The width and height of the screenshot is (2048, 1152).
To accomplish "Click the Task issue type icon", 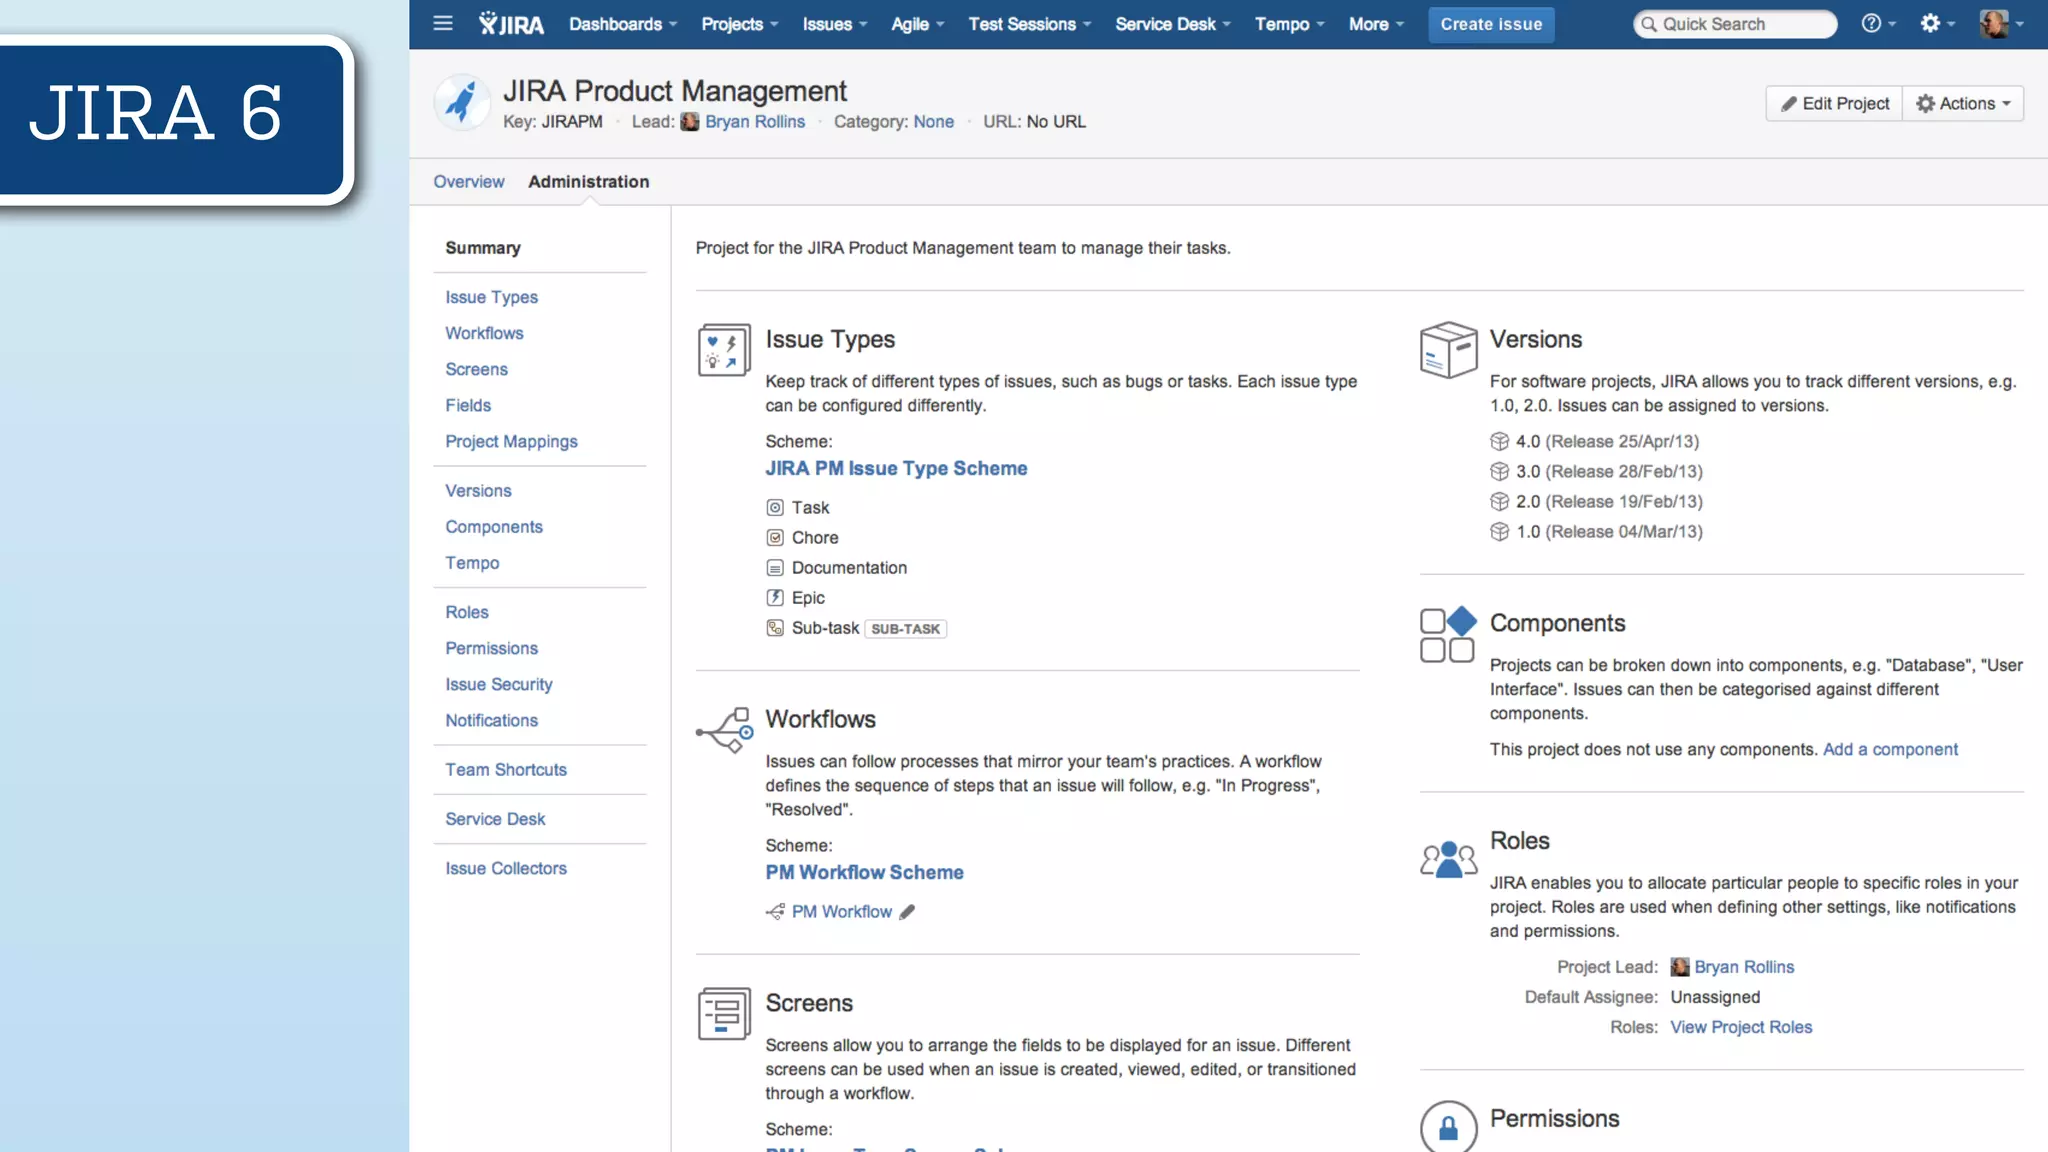I will (775, 508).
